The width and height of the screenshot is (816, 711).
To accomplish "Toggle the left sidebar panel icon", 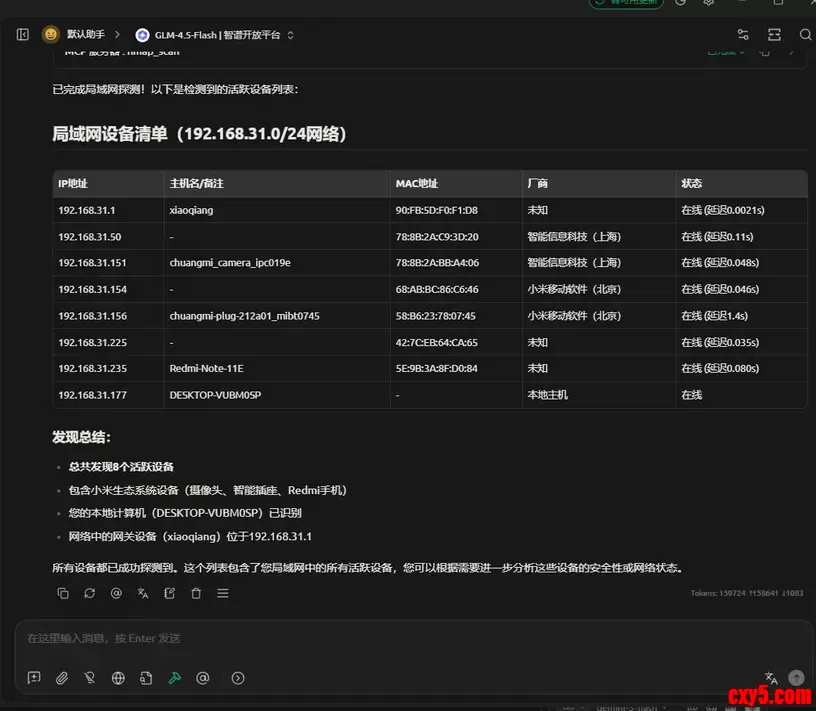I will [x=22, y=35].
